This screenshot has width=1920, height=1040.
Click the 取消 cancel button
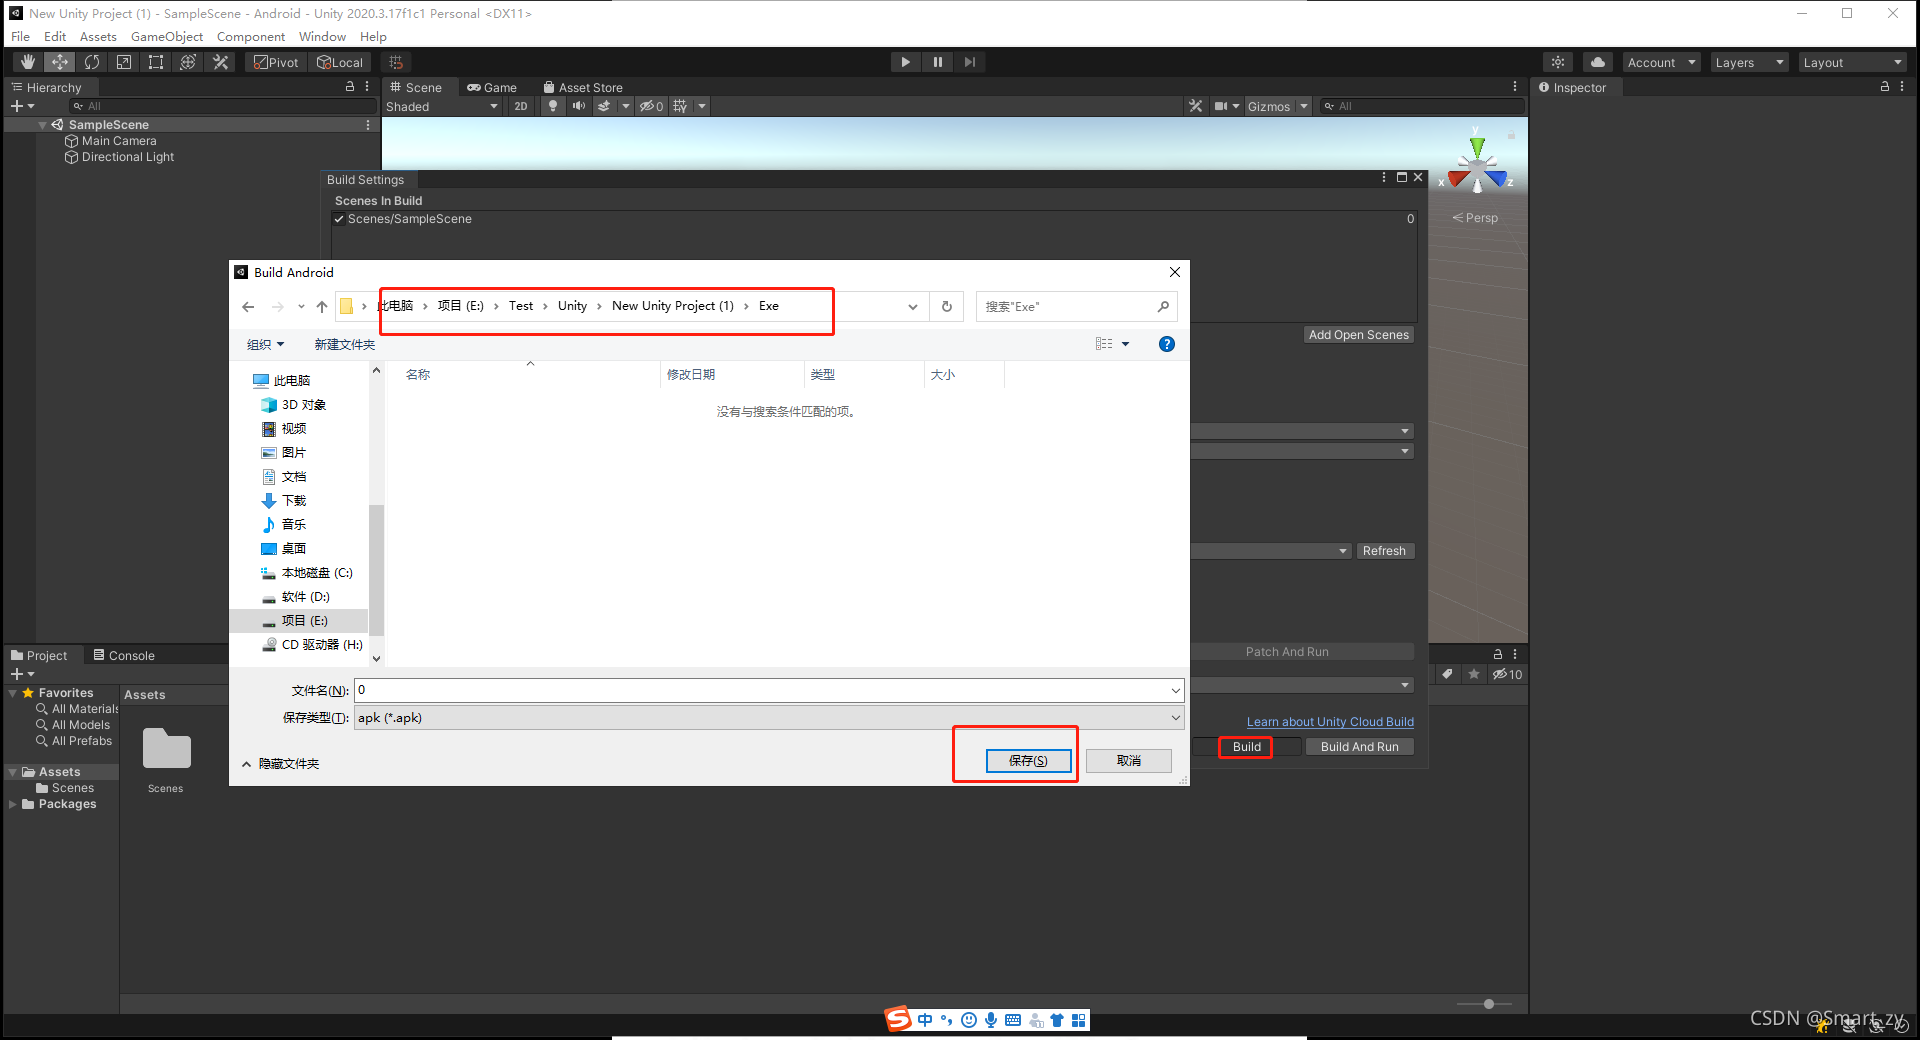click(1129, 761)
